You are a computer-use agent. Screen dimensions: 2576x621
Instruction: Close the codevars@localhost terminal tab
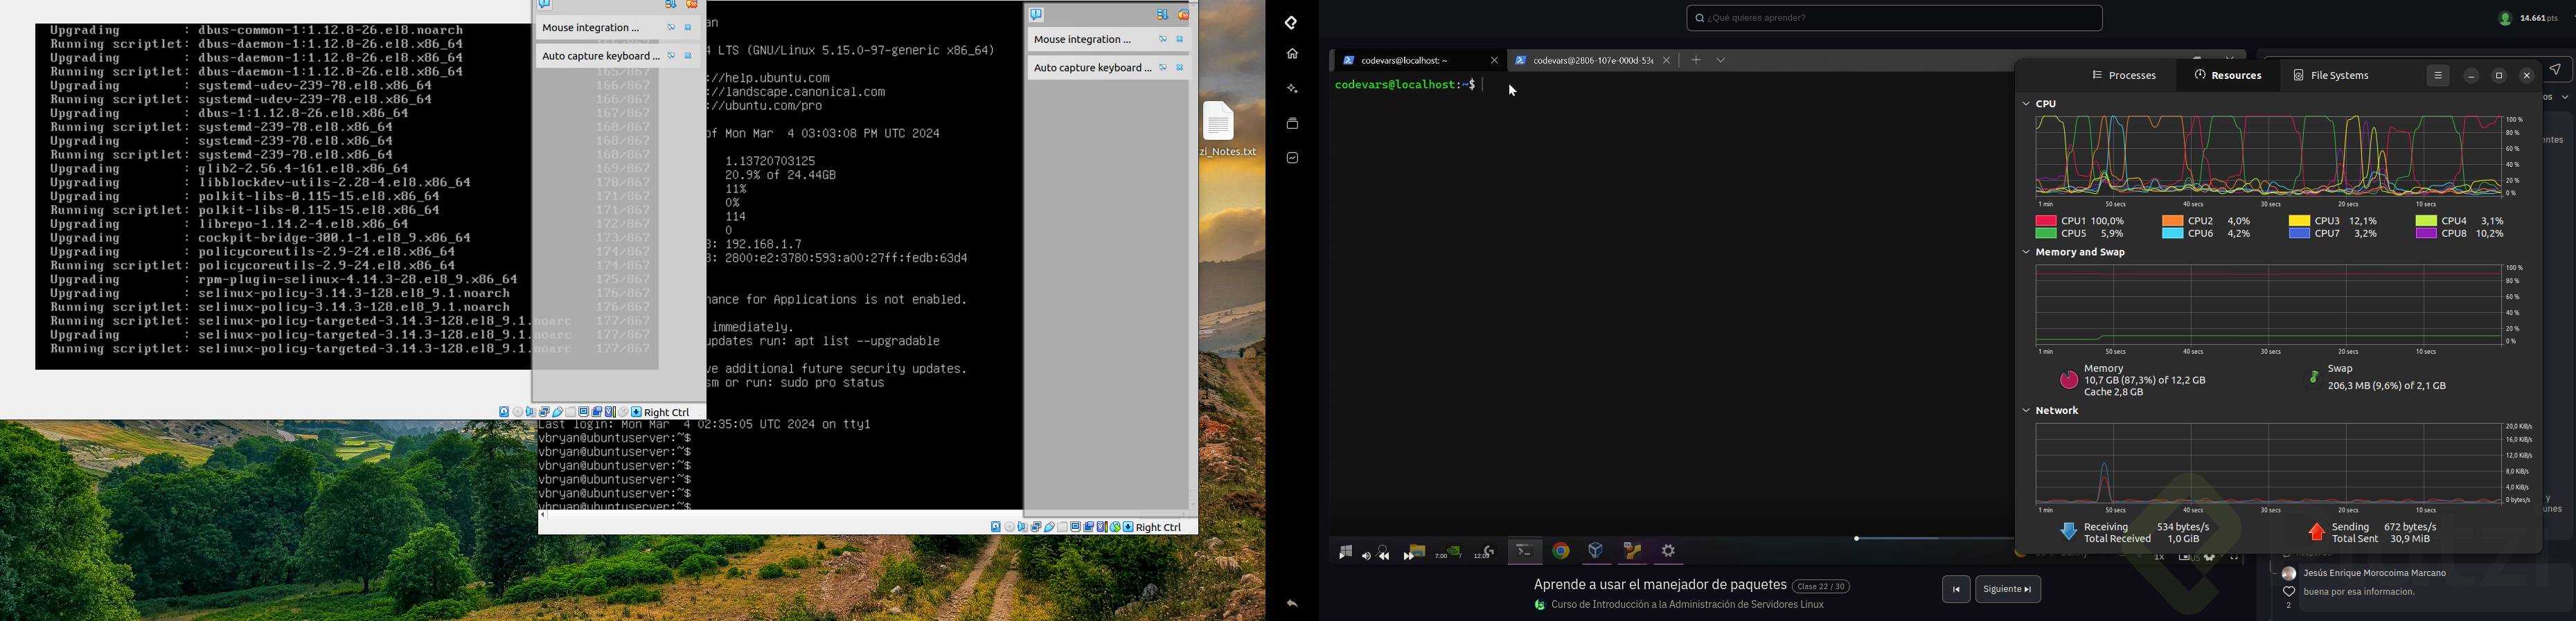1494,61
